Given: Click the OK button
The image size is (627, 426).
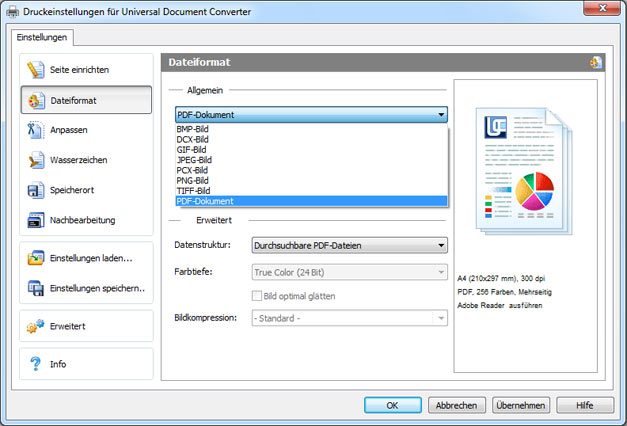Looking at the screenshot, I should [x=393, y=405].
